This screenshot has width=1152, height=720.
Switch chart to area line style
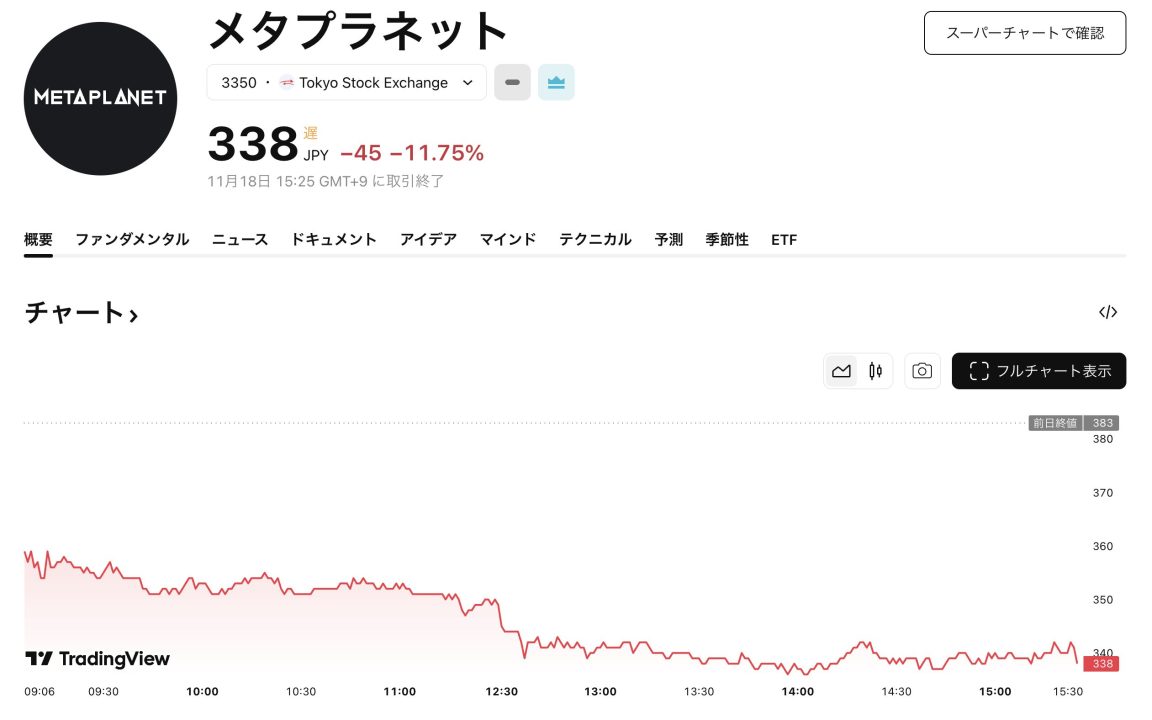click(841, 371)
